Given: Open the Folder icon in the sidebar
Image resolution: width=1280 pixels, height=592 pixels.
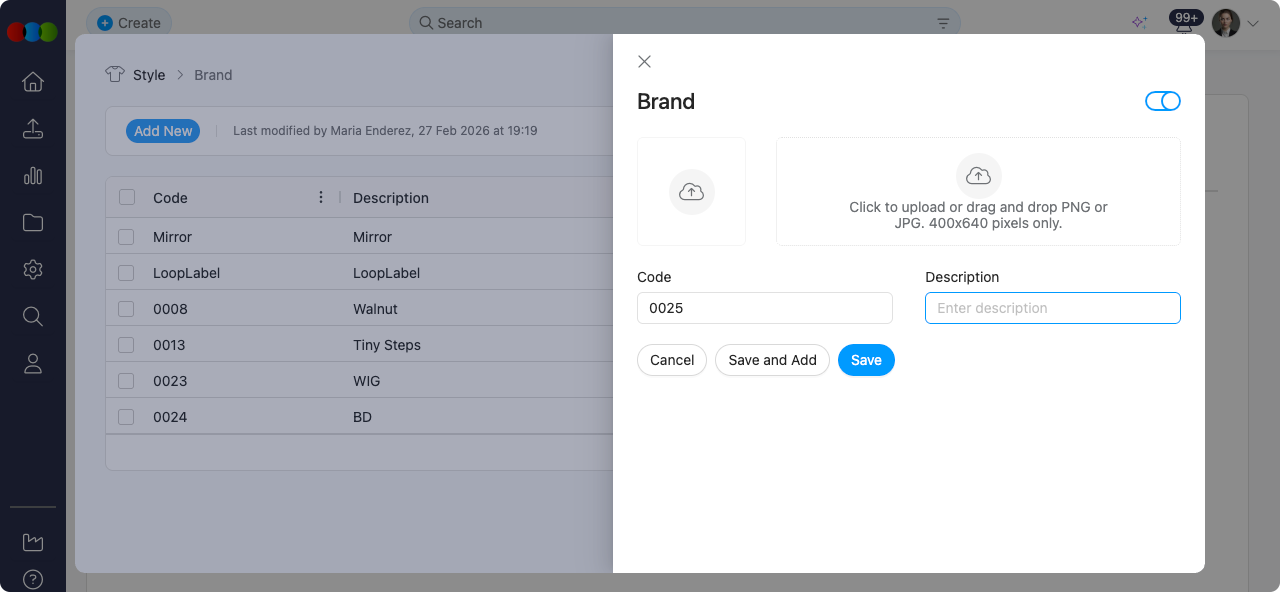Looking at the screenshot, I should (x=33, y=222).
